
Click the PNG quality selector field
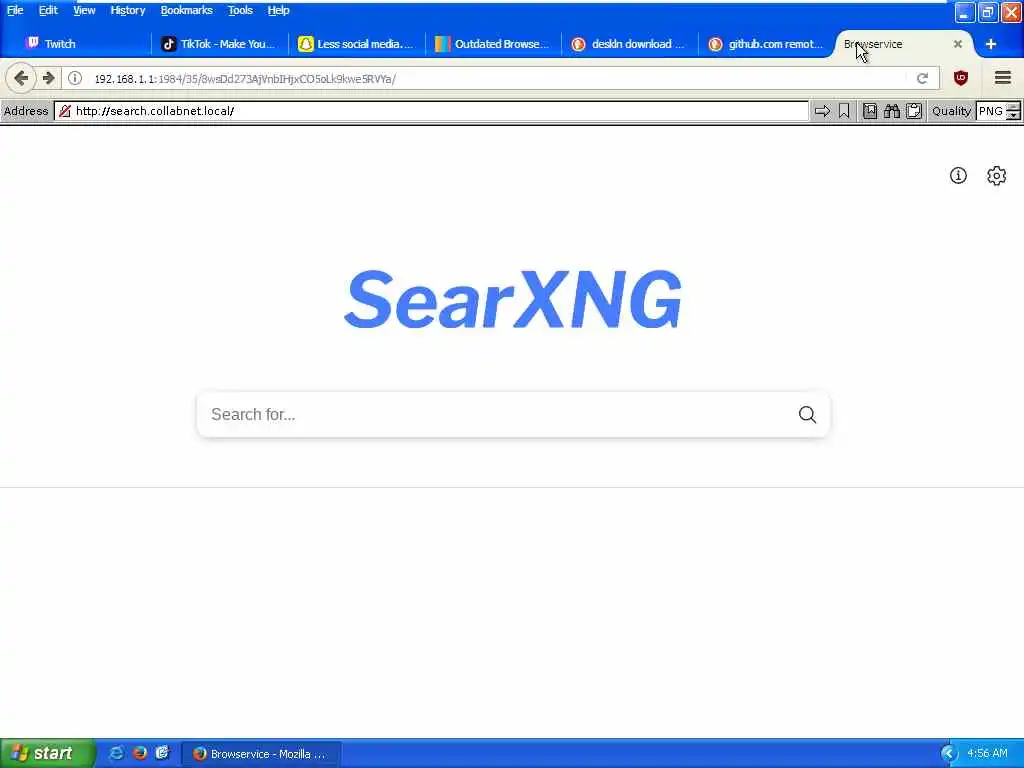[x=991, y=111]
